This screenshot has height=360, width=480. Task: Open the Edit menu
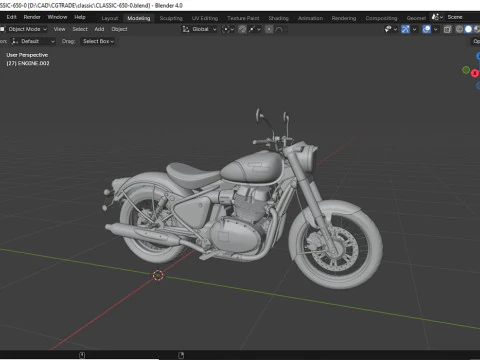pos(11,17)
